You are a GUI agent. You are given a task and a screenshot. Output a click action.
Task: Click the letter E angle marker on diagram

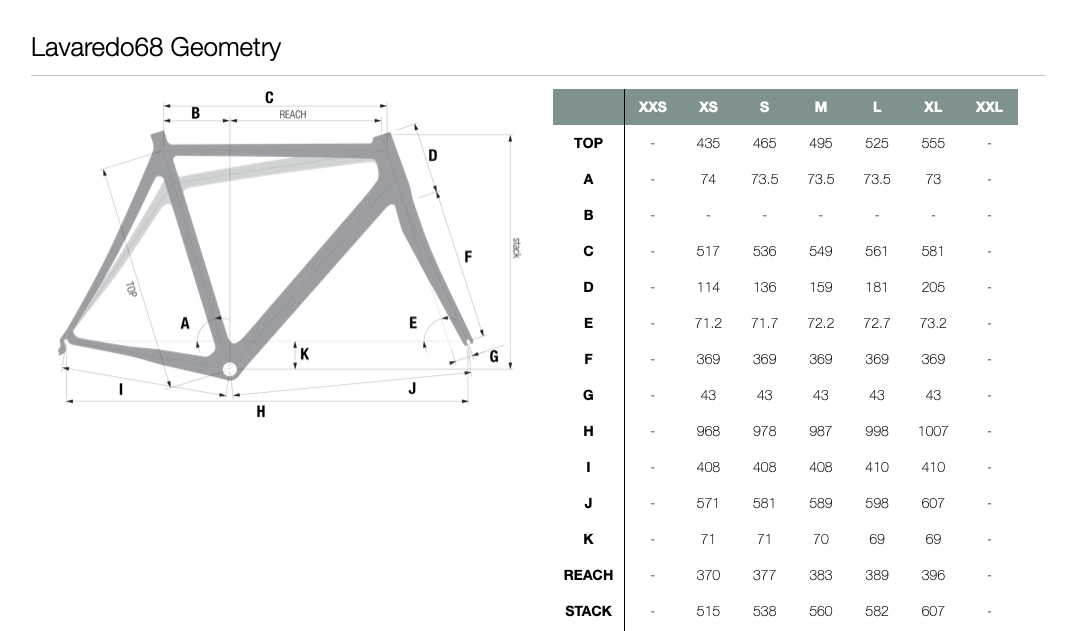(413, 322)
